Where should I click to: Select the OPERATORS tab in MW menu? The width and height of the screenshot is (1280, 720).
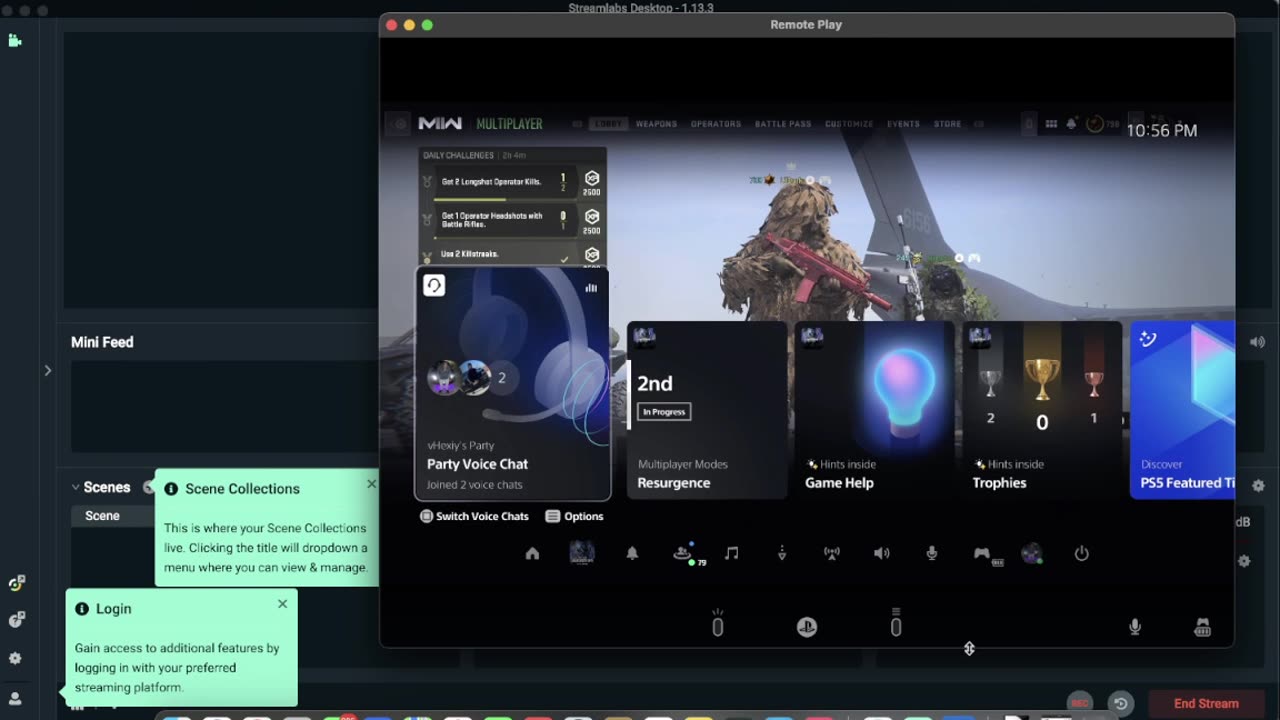tap(716, 124)
